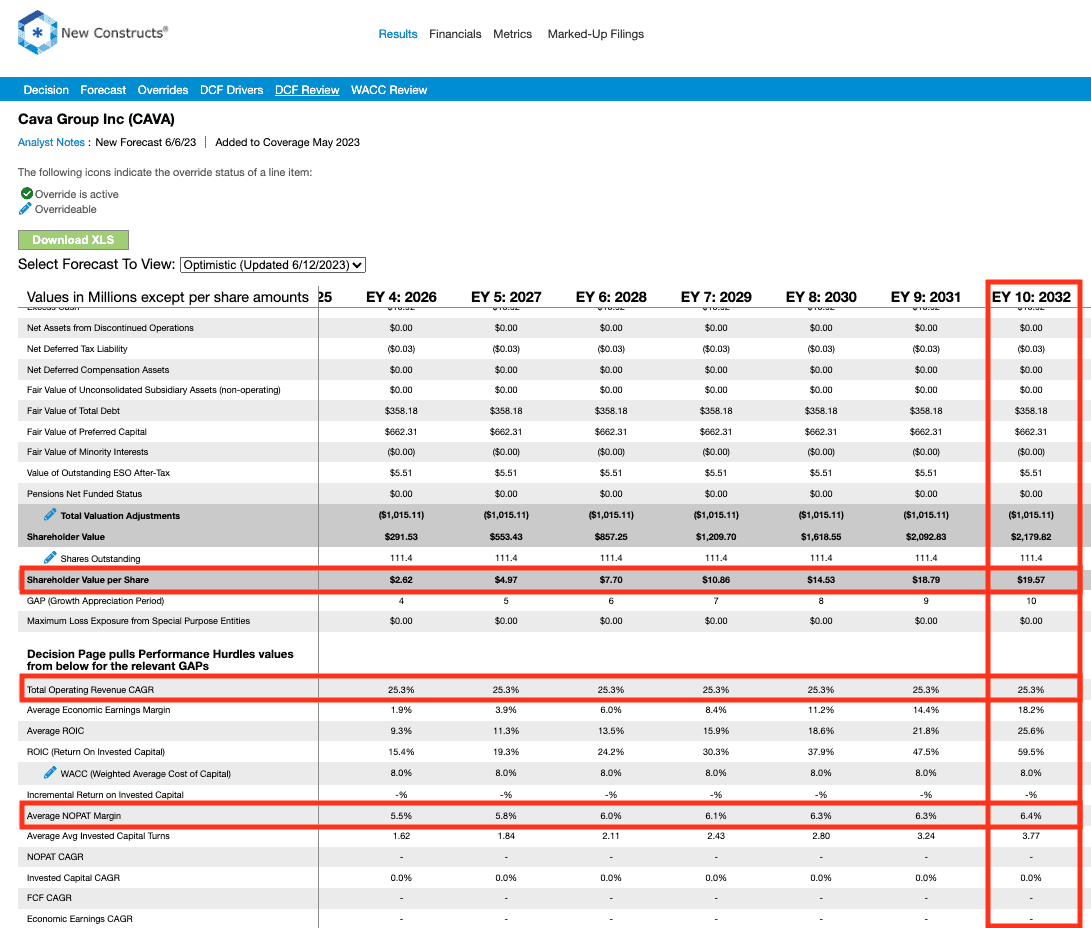
Task: Open the Marked-Up Filings tab
Action: pos(596,34)
